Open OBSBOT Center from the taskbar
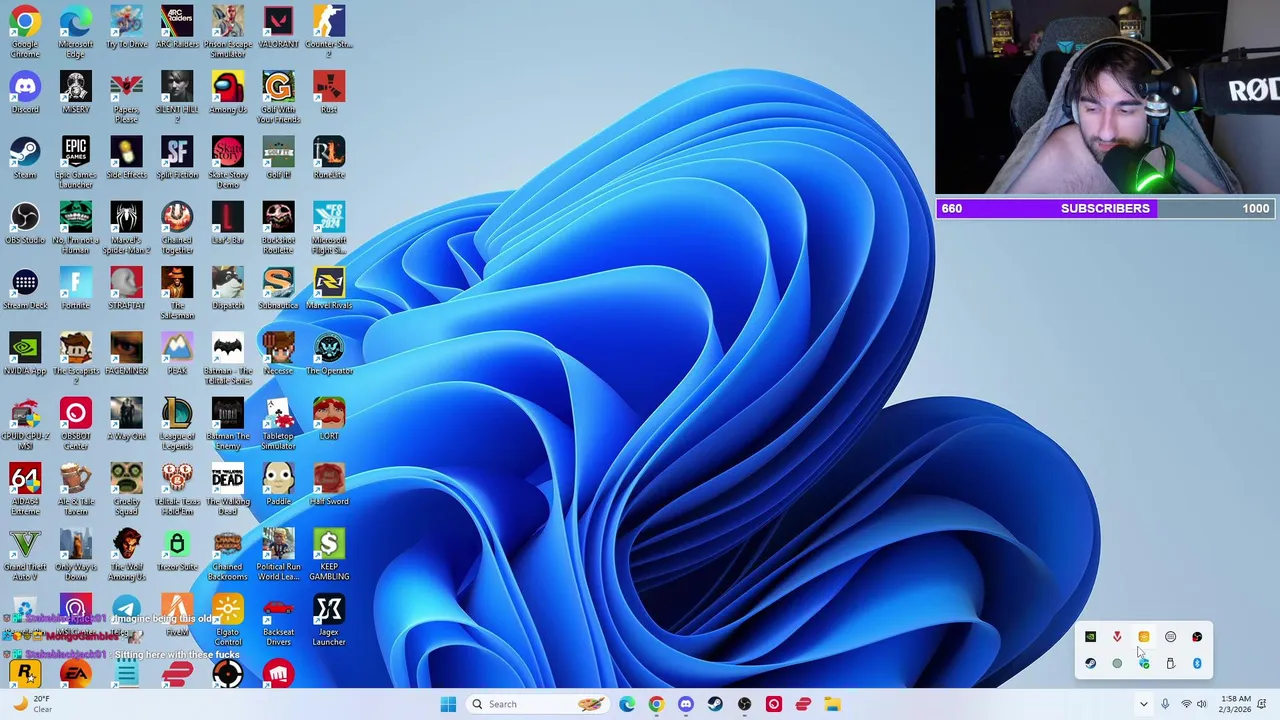Image resolution: width=1280 pixels, height=720 pixels. 773,704
